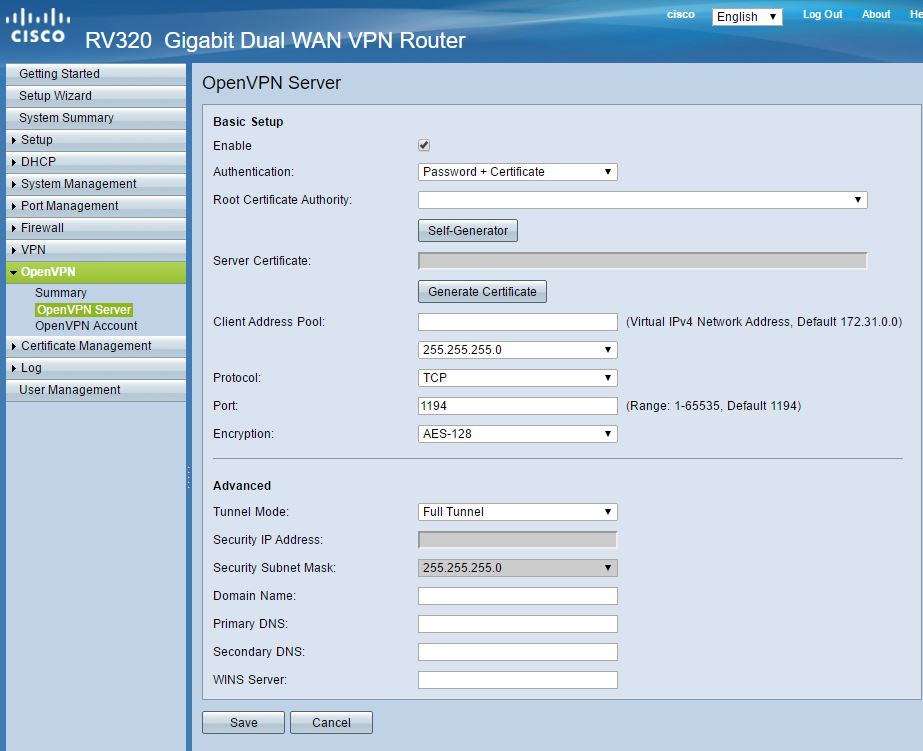
Task: Click the Port number field
Action: pyautogui.click(x=517, y=406)
